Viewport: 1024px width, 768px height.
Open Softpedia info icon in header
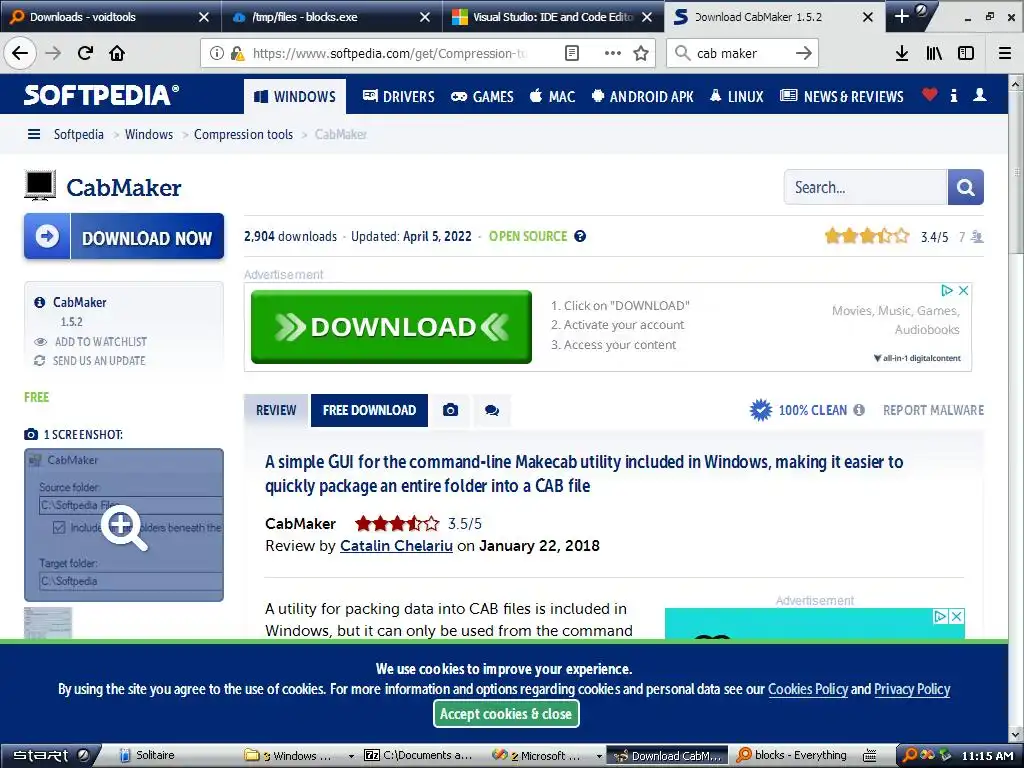(954, 95)
